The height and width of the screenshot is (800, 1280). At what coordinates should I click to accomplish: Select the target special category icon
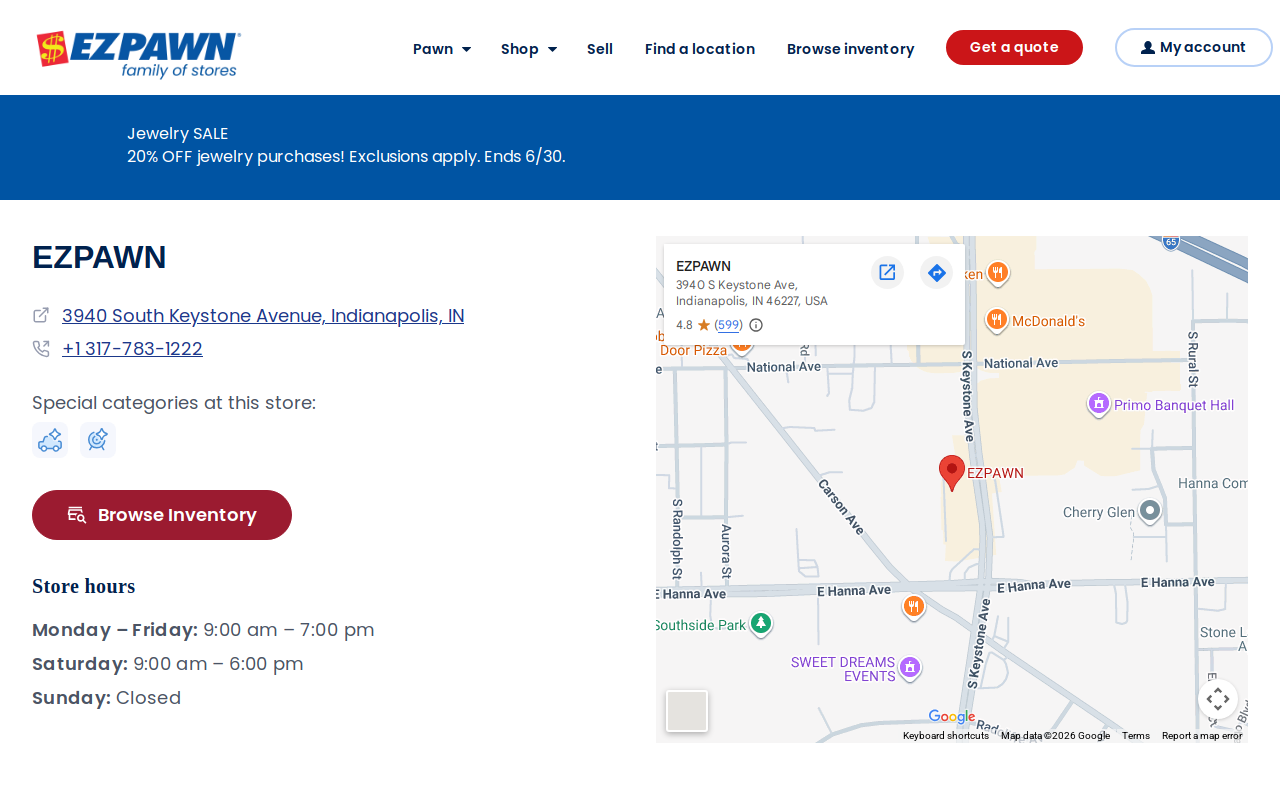click(x=98, y=440)
